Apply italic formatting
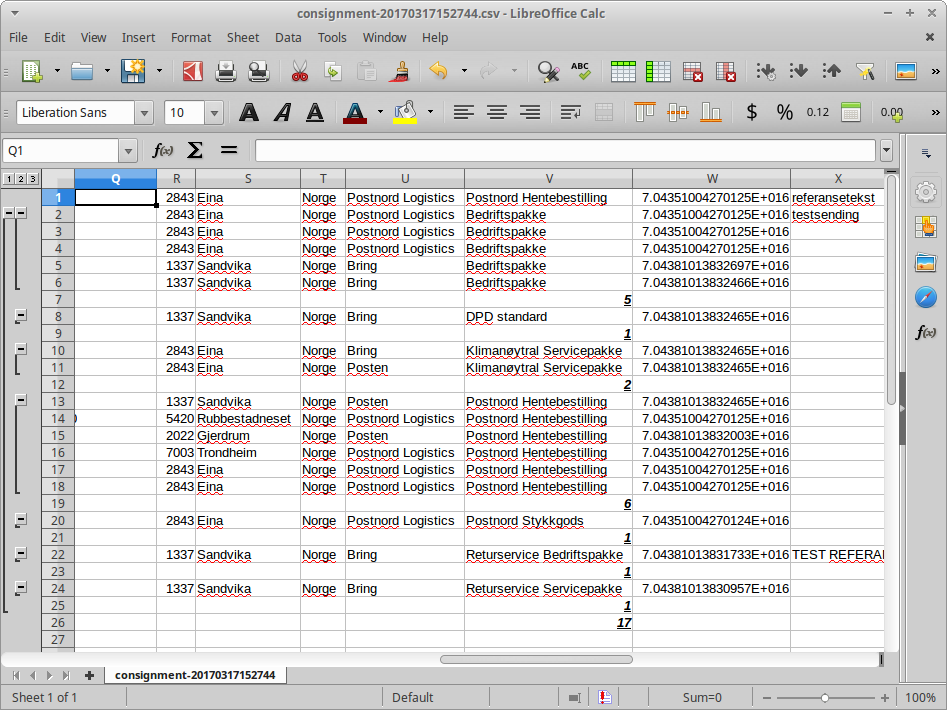Image resolution: width=947 pixels, height=710 pixels. click(x=282, y=112)
